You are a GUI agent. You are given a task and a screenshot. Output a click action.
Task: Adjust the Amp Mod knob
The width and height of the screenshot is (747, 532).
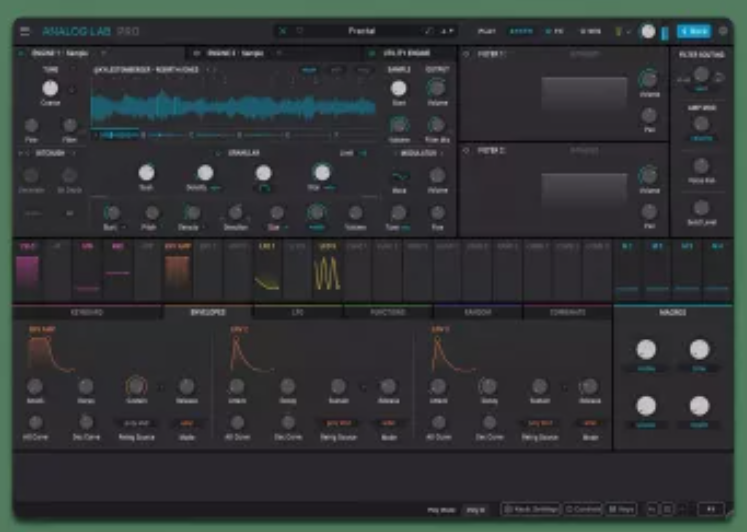701,124
